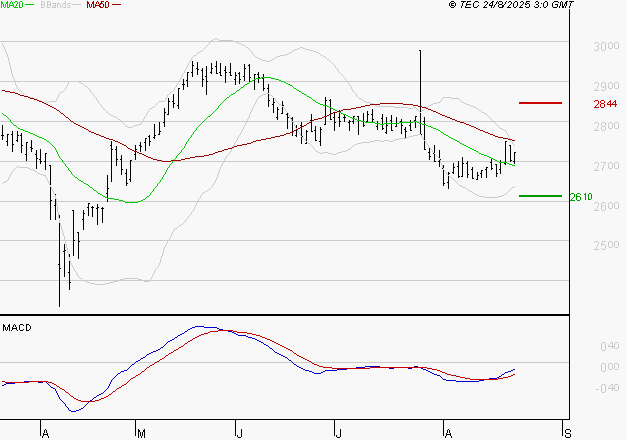Click the 040 MACD axis label

(610, 346)
